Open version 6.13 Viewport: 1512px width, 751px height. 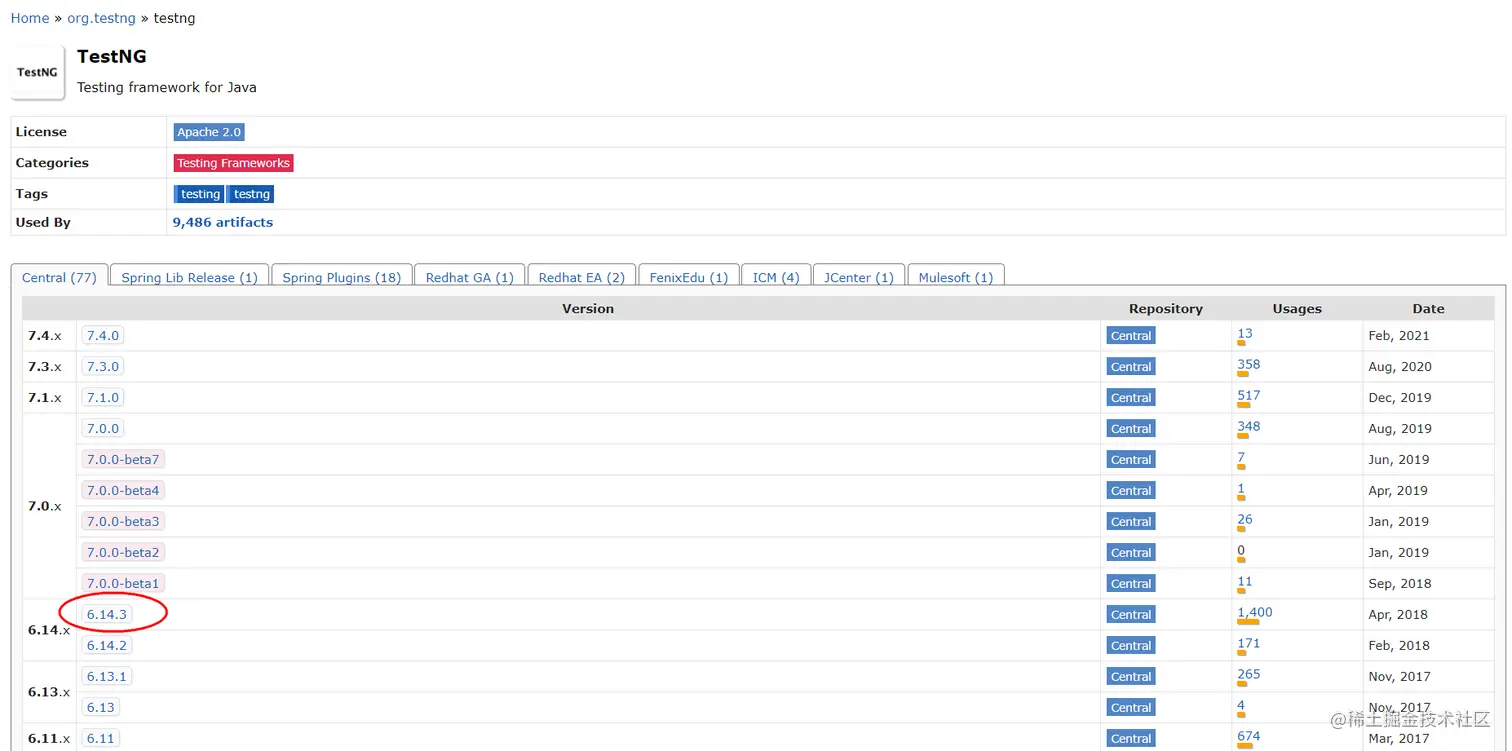(101, 708)
